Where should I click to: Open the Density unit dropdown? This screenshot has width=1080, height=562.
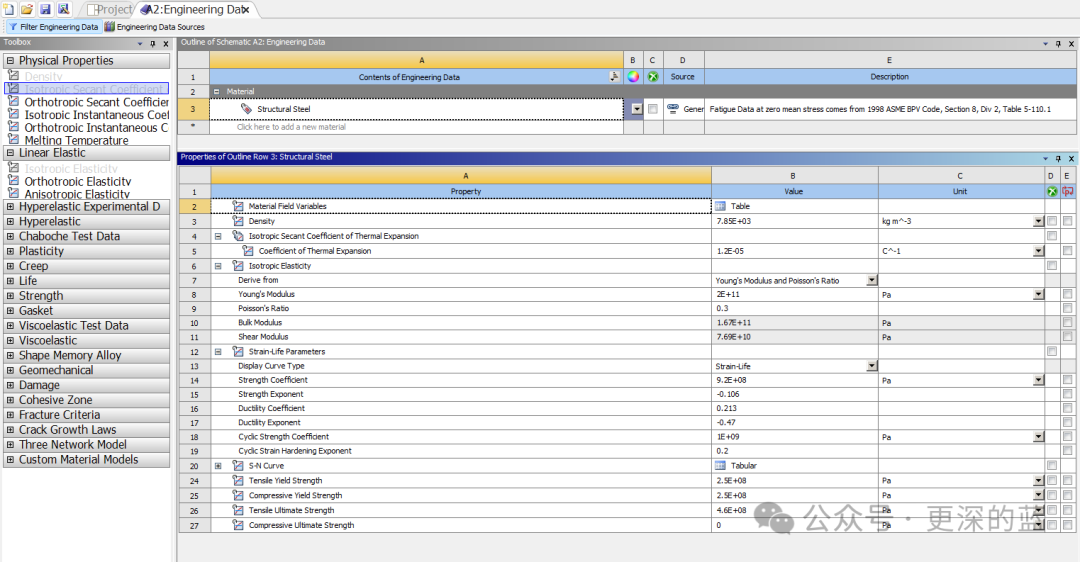tap(1038, 221)
